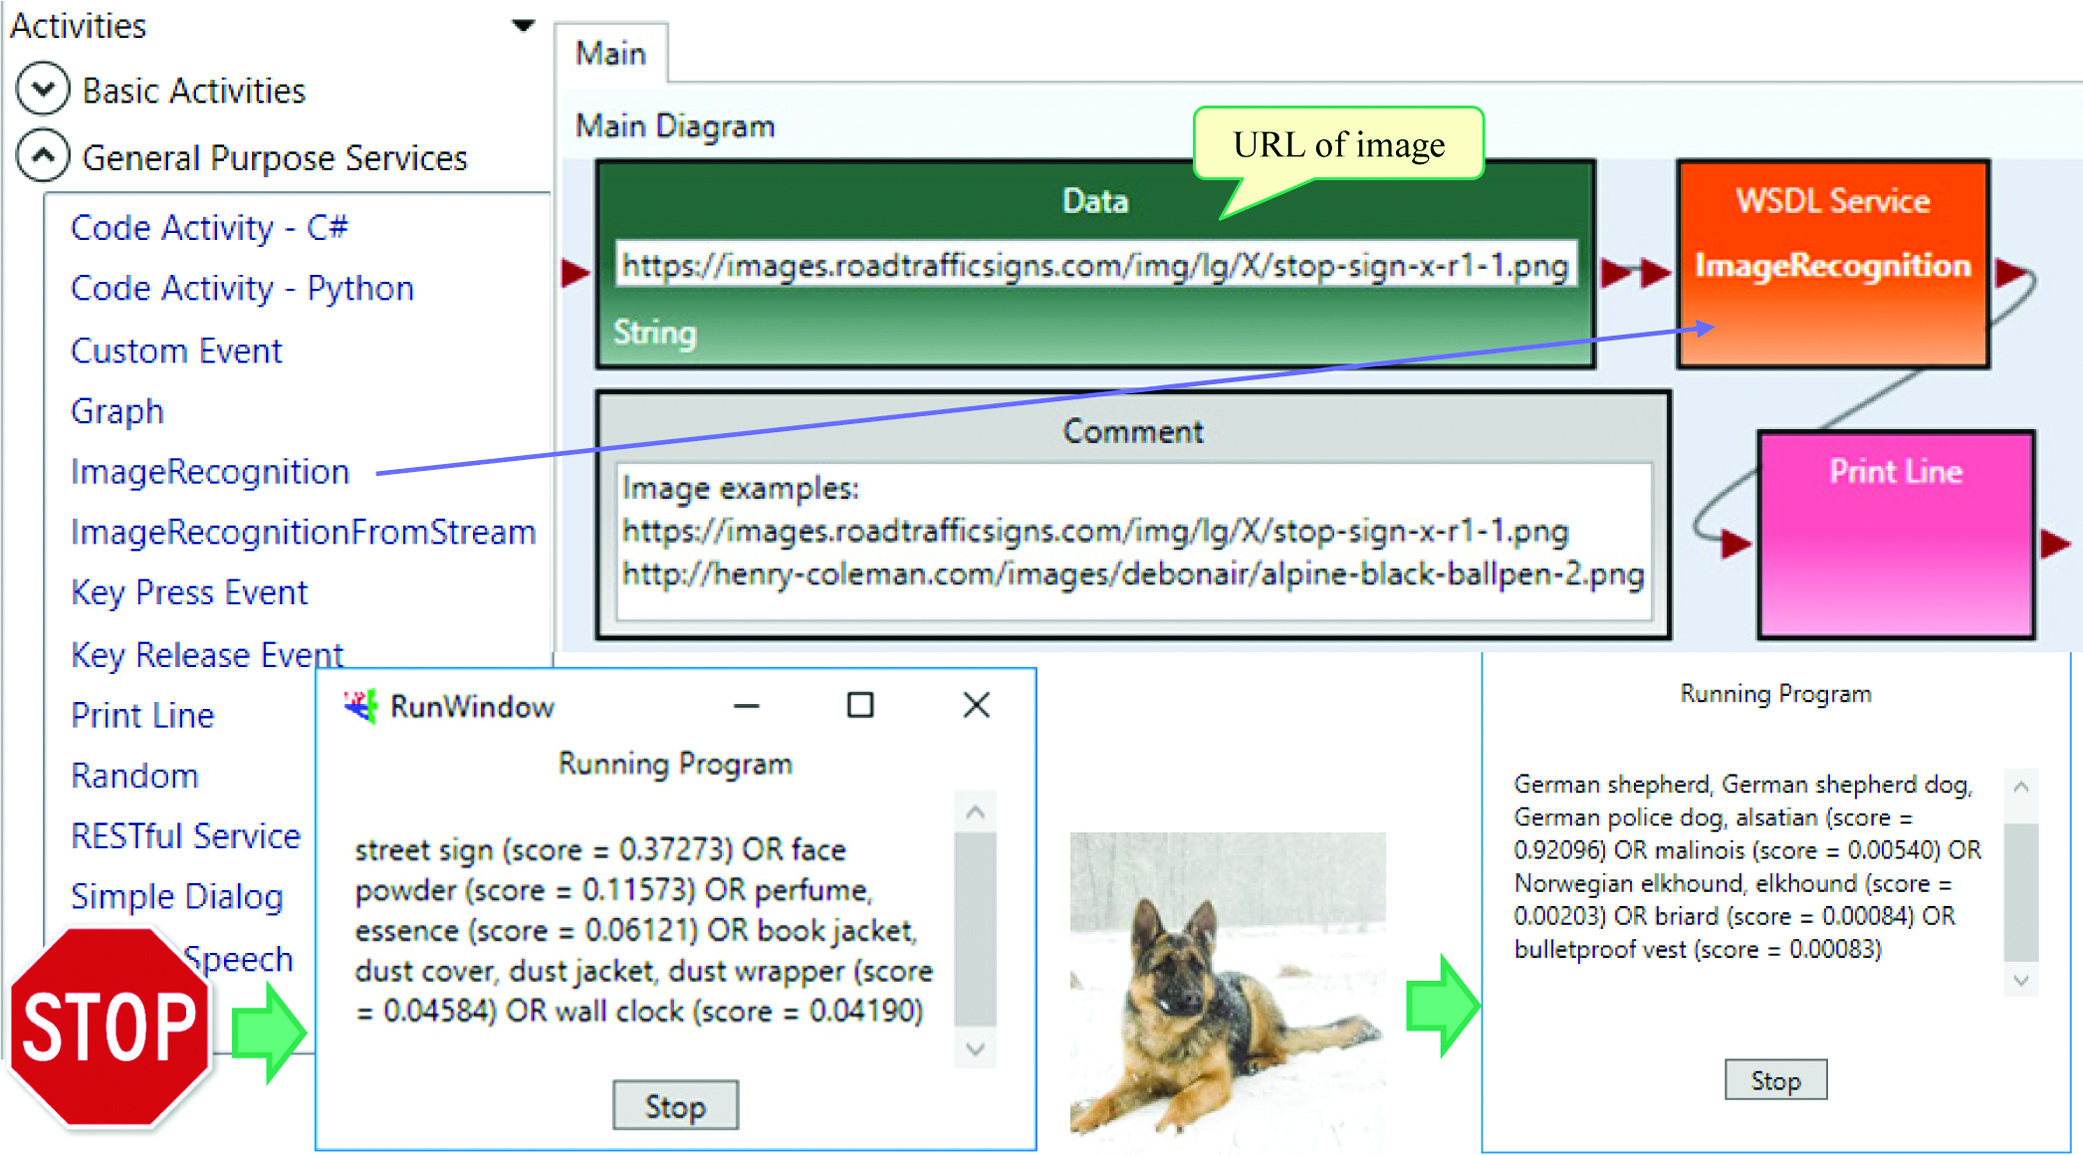Viewport: 2083px width, 1155px height.
Task: Click the output port arrow of Print Line block
Action: point(2056,544)
